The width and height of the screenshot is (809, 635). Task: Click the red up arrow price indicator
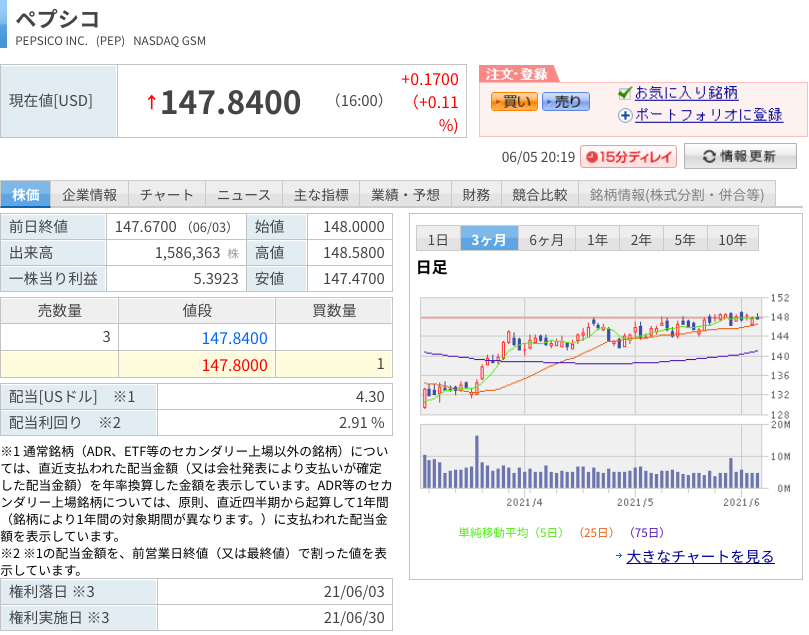[151, 102]
